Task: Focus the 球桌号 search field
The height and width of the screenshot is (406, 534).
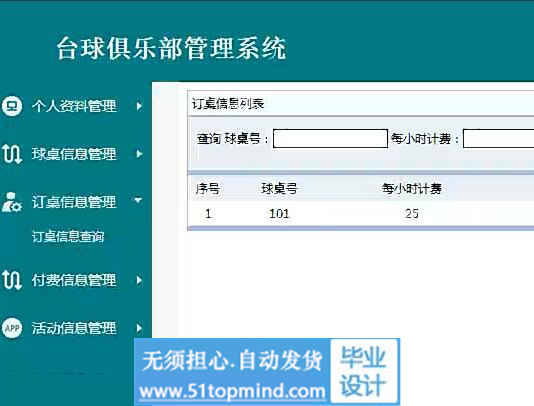Action: (x=330, y=138)
